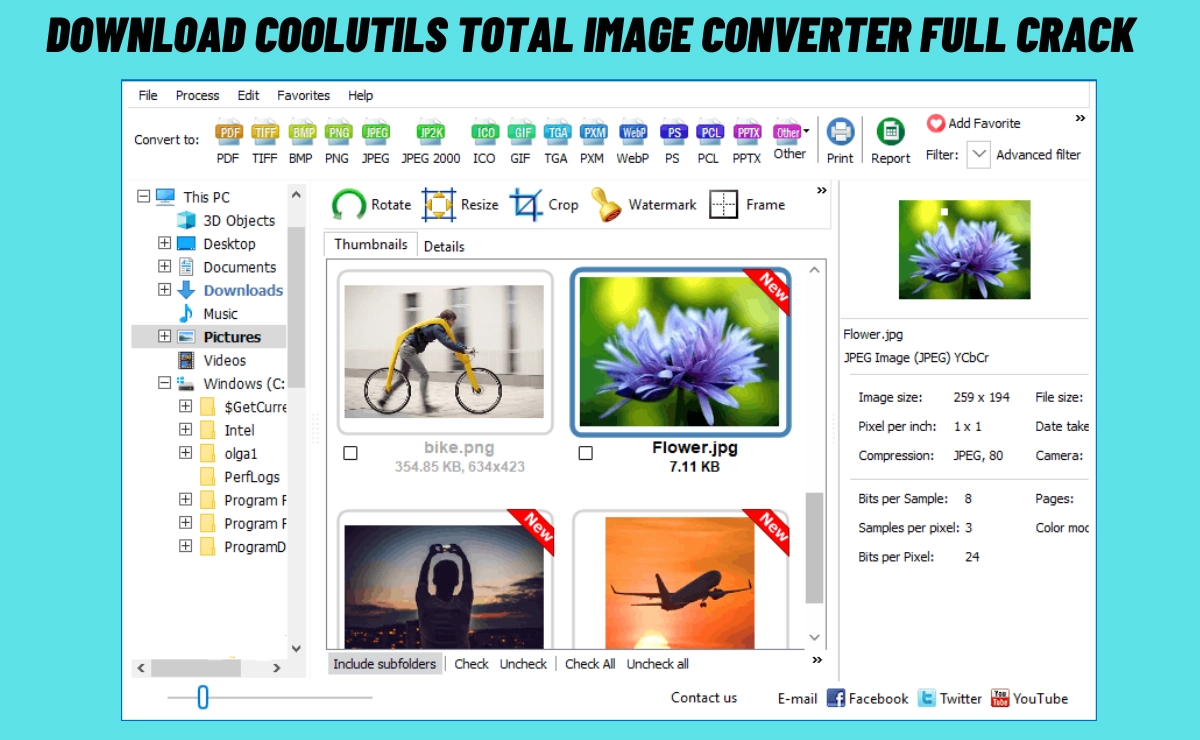Switch to the Thumbnails tab
The image size is (1200, 740).
click(371, 244)
